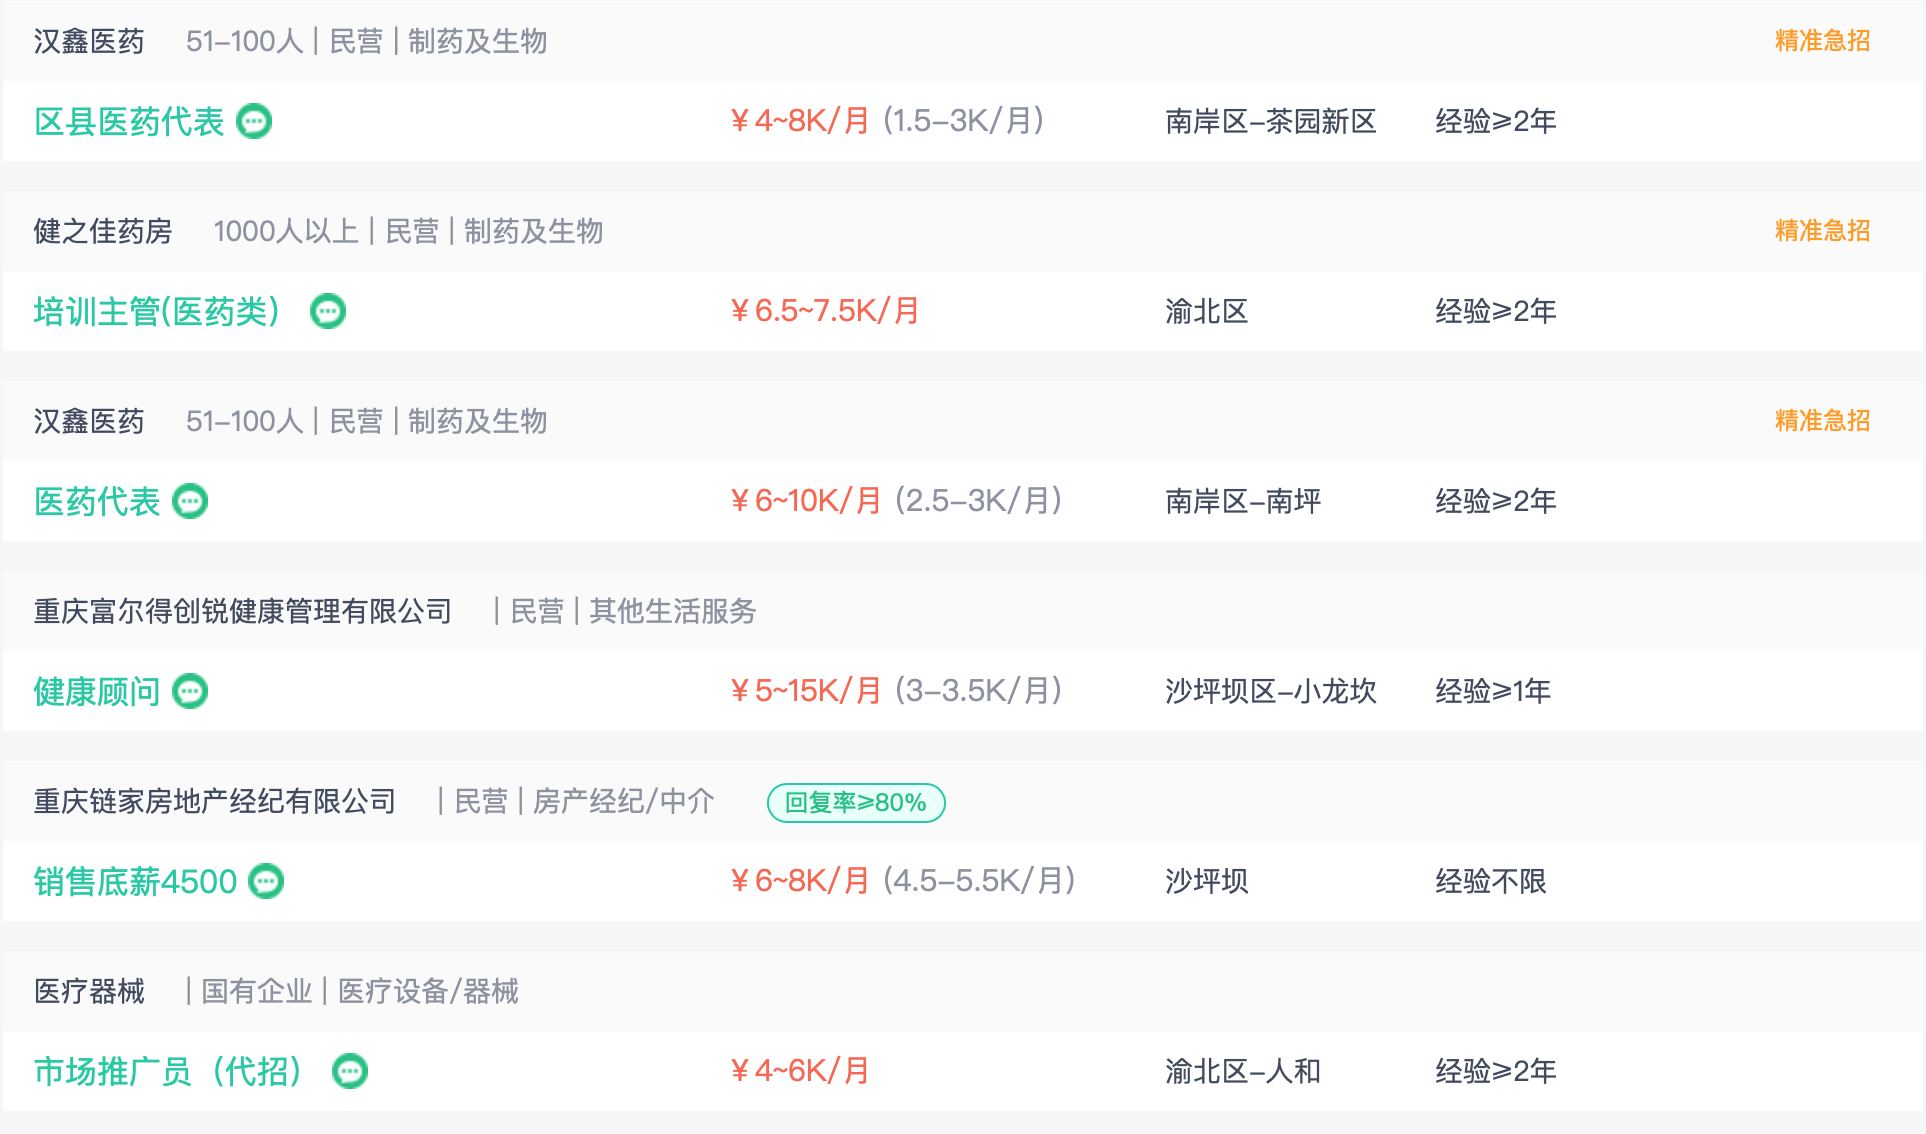Screen dimensions: 1926x1134
Task: Open the 销售底薪4500 job posting
Action: point(135,881)
